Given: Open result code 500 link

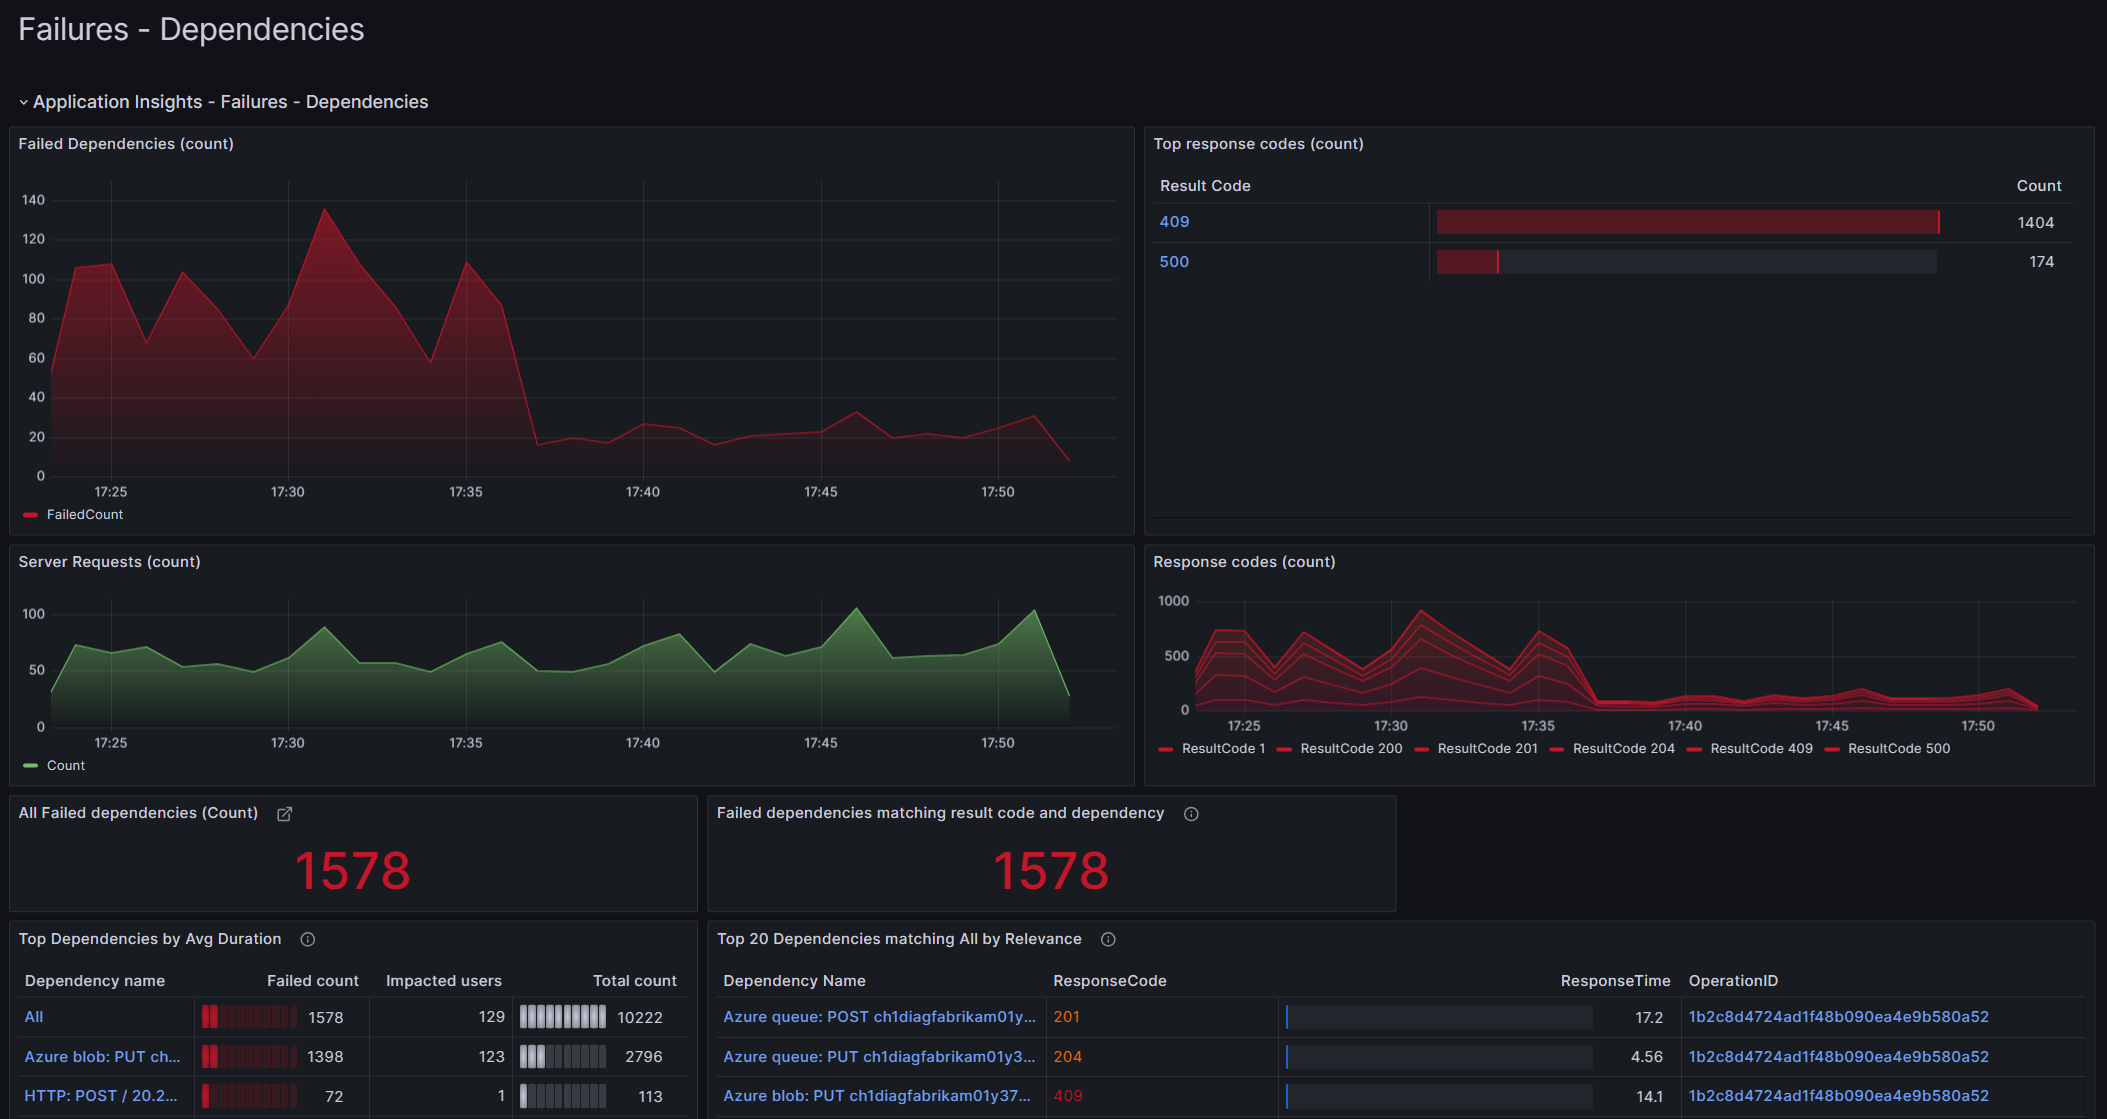Looking at the screenshot, I should (x=1174, y=262).
